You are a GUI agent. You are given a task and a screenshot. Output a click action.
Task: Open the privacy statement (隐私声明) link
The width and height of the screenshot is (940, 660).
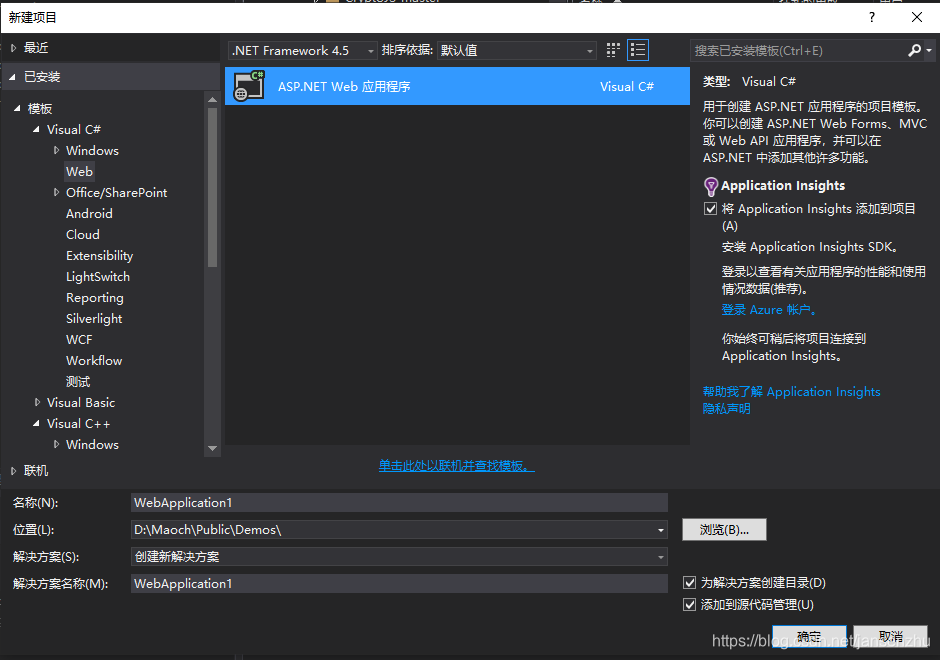pos(727,409)
